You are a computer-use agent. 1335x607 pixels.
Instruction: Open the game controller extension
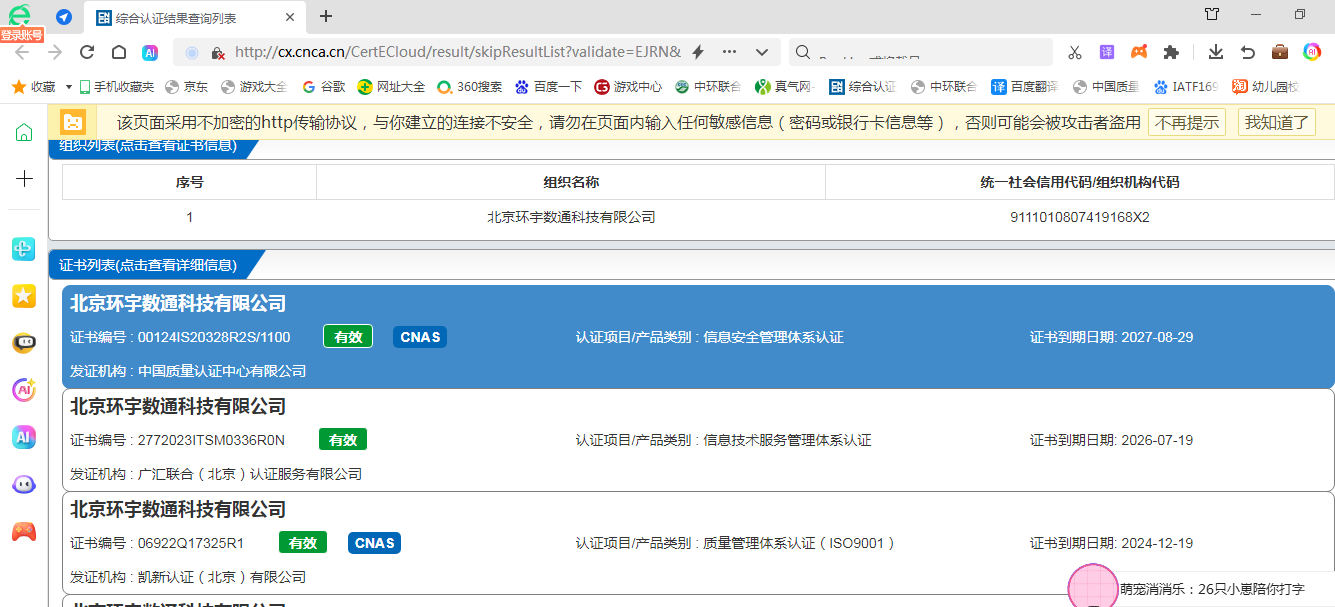[1139, 52]
